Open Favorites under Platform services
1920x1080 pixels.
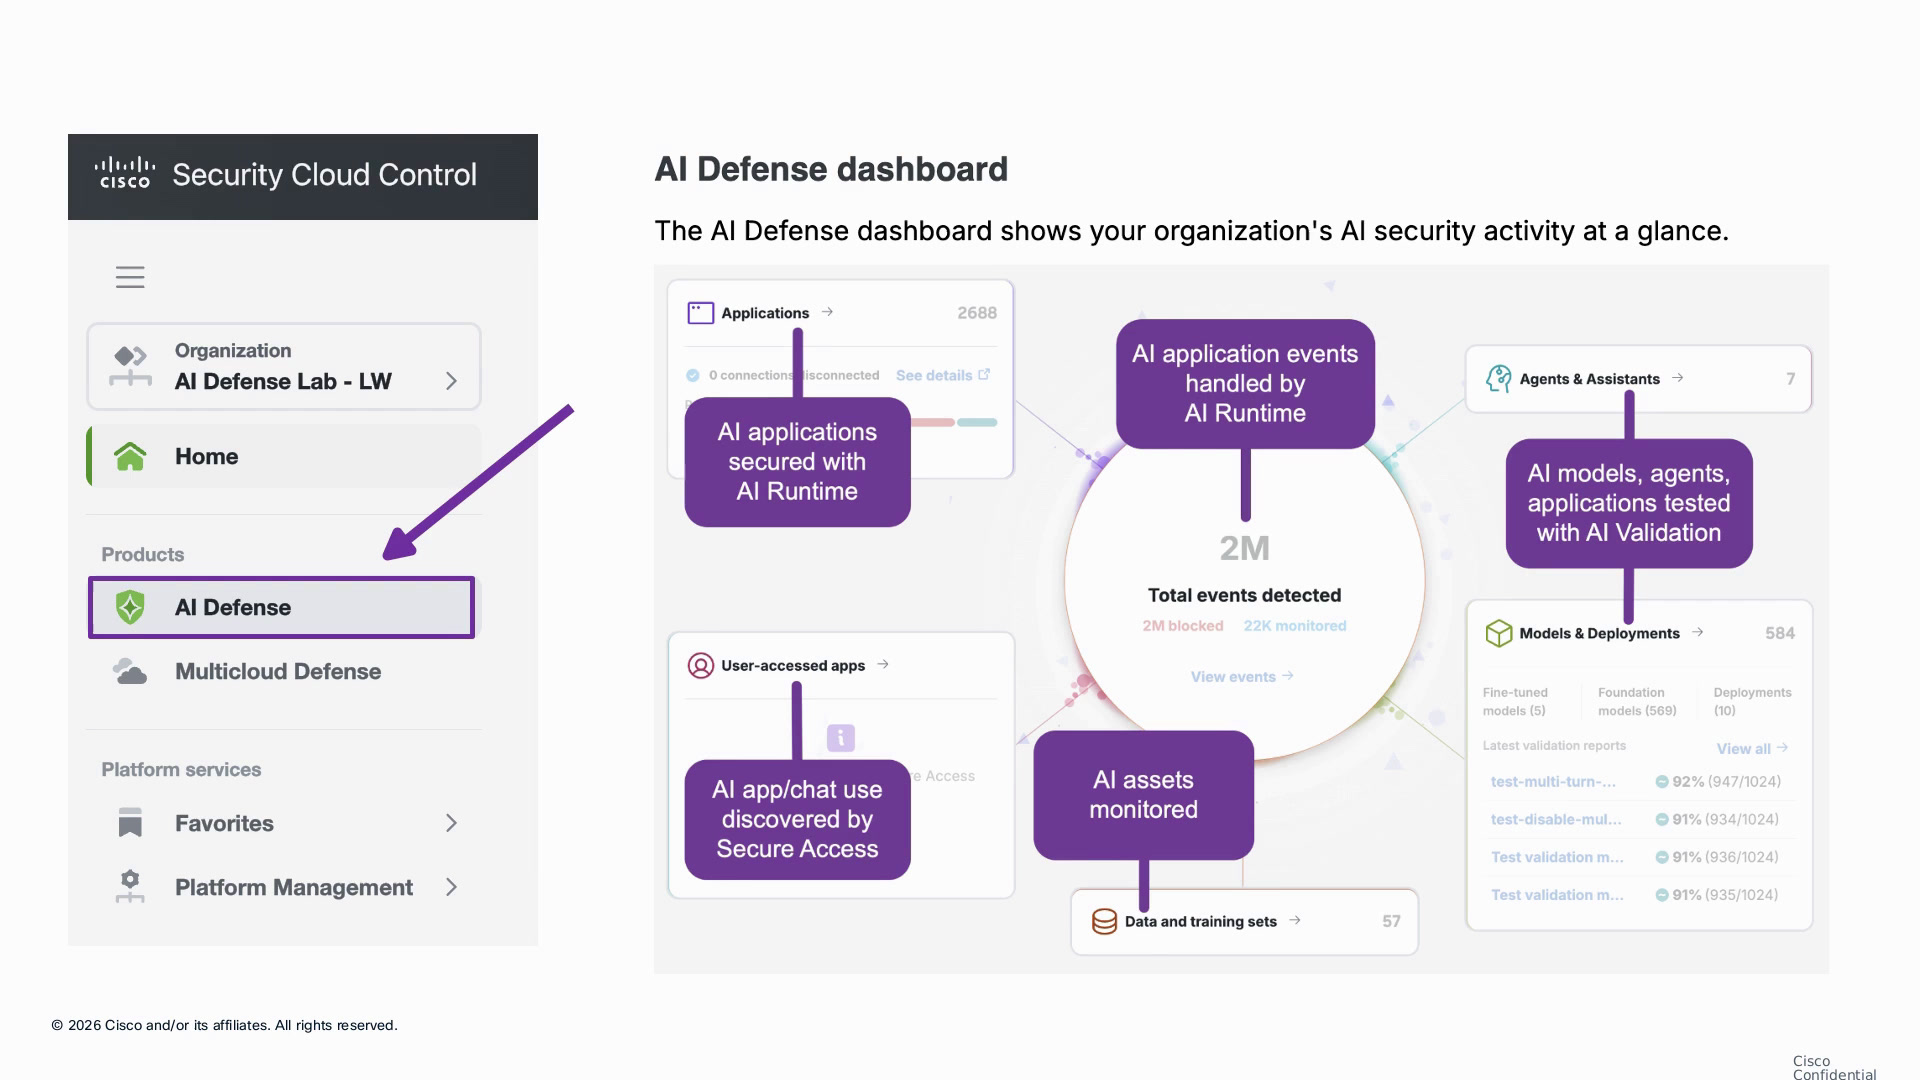coord(284,823)
